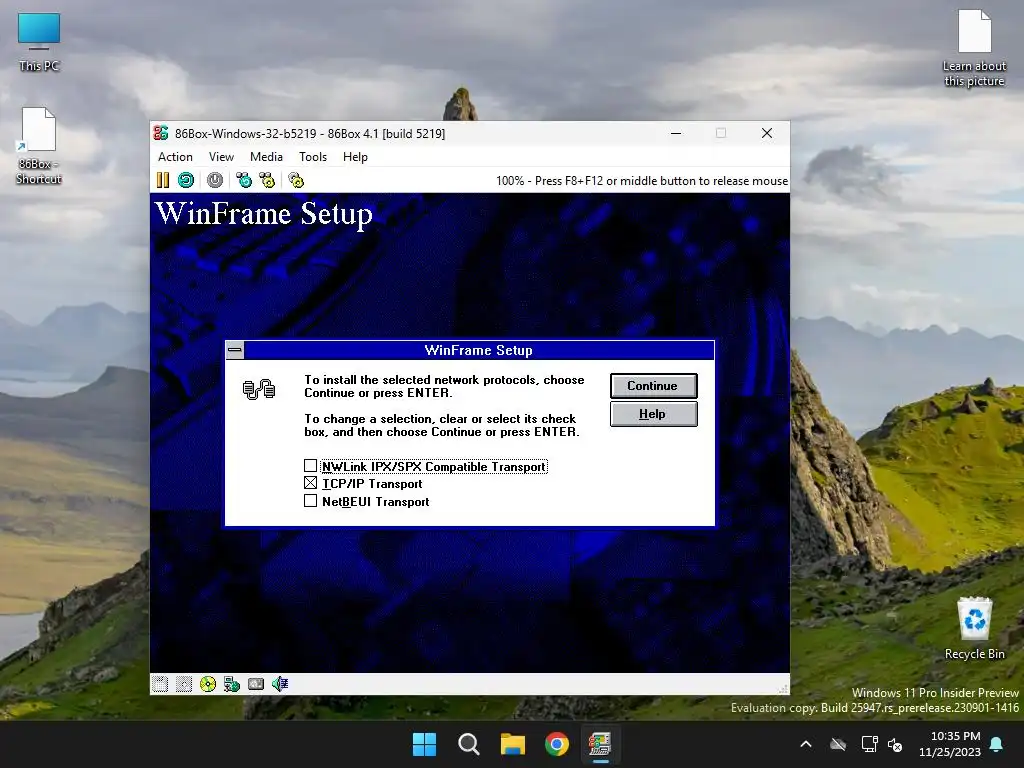Enable the NetBEUI Transport checkbox
This screenshot has height=768, width=1024.
point(310,501)
